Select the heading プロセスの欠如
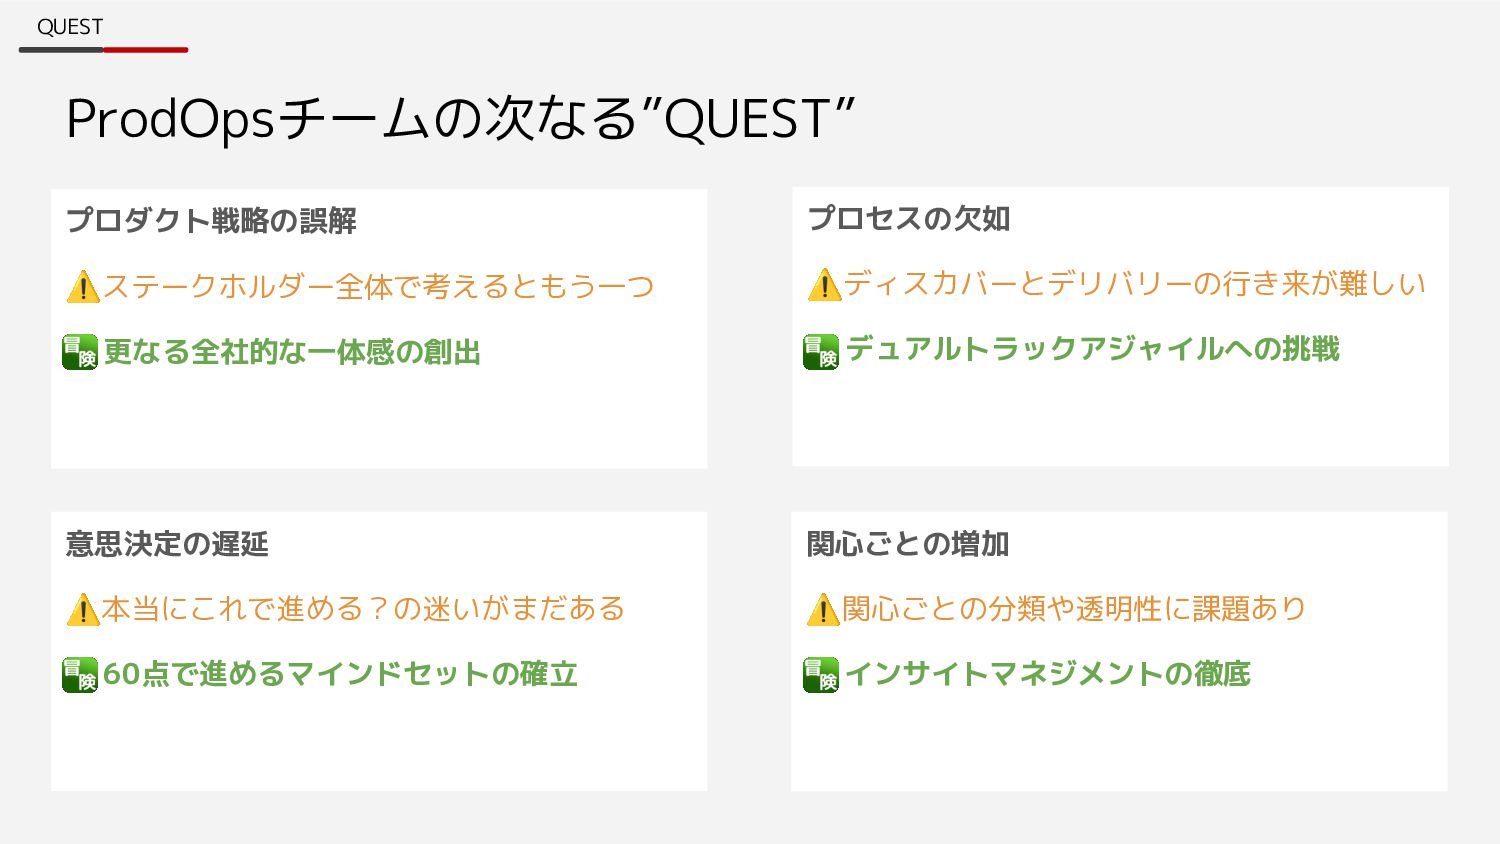 click(908, 218)
